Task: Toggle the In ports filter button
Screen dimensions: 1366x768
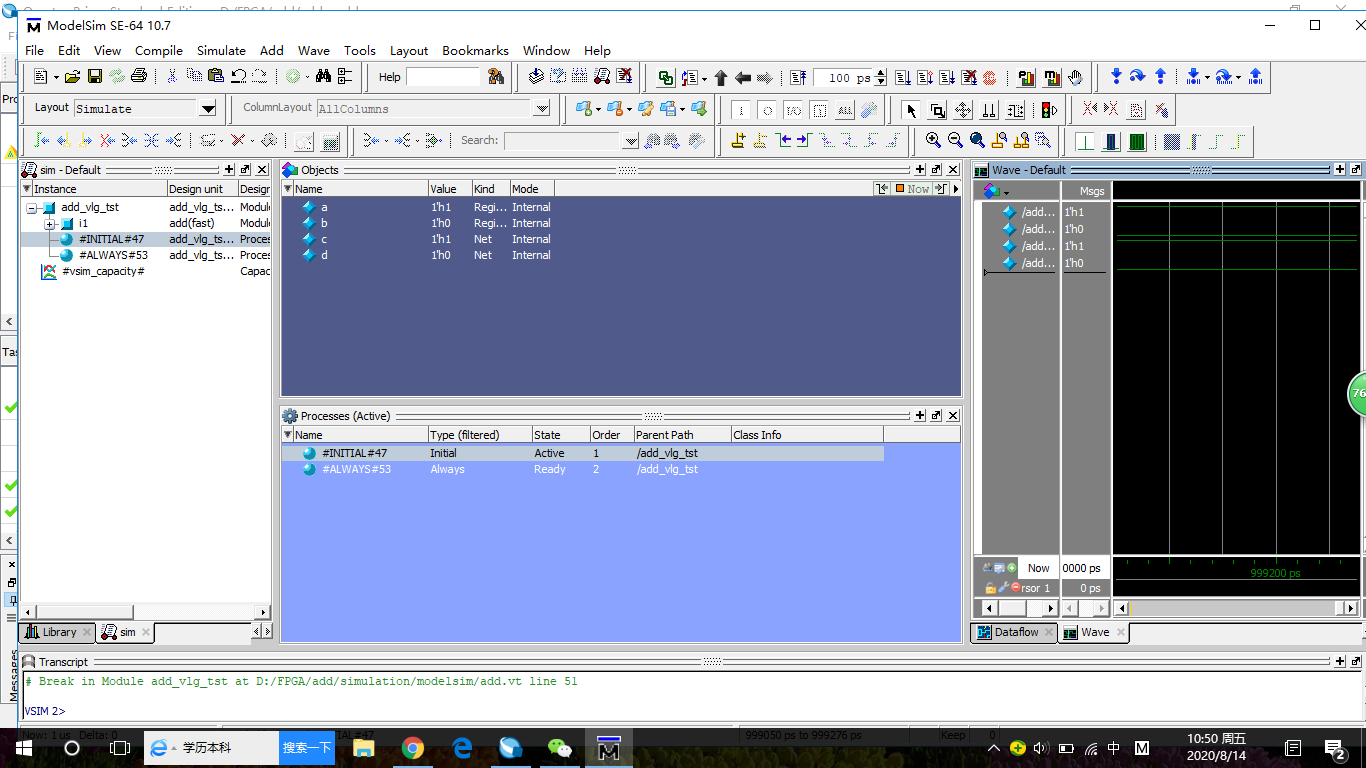Action: pos(741,109)
